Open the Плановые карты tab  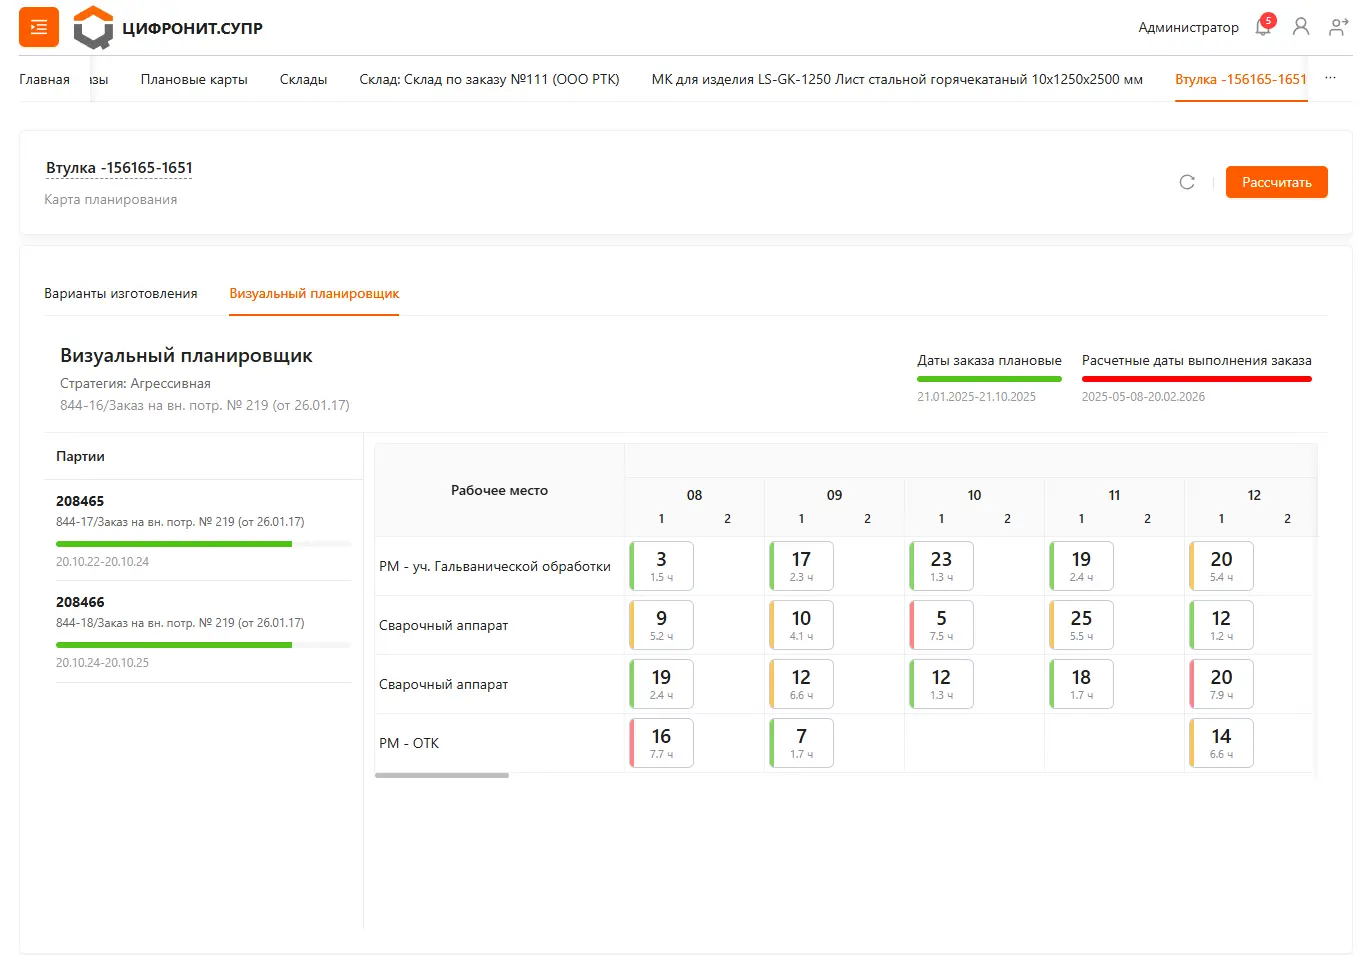(x=194, y=80)
